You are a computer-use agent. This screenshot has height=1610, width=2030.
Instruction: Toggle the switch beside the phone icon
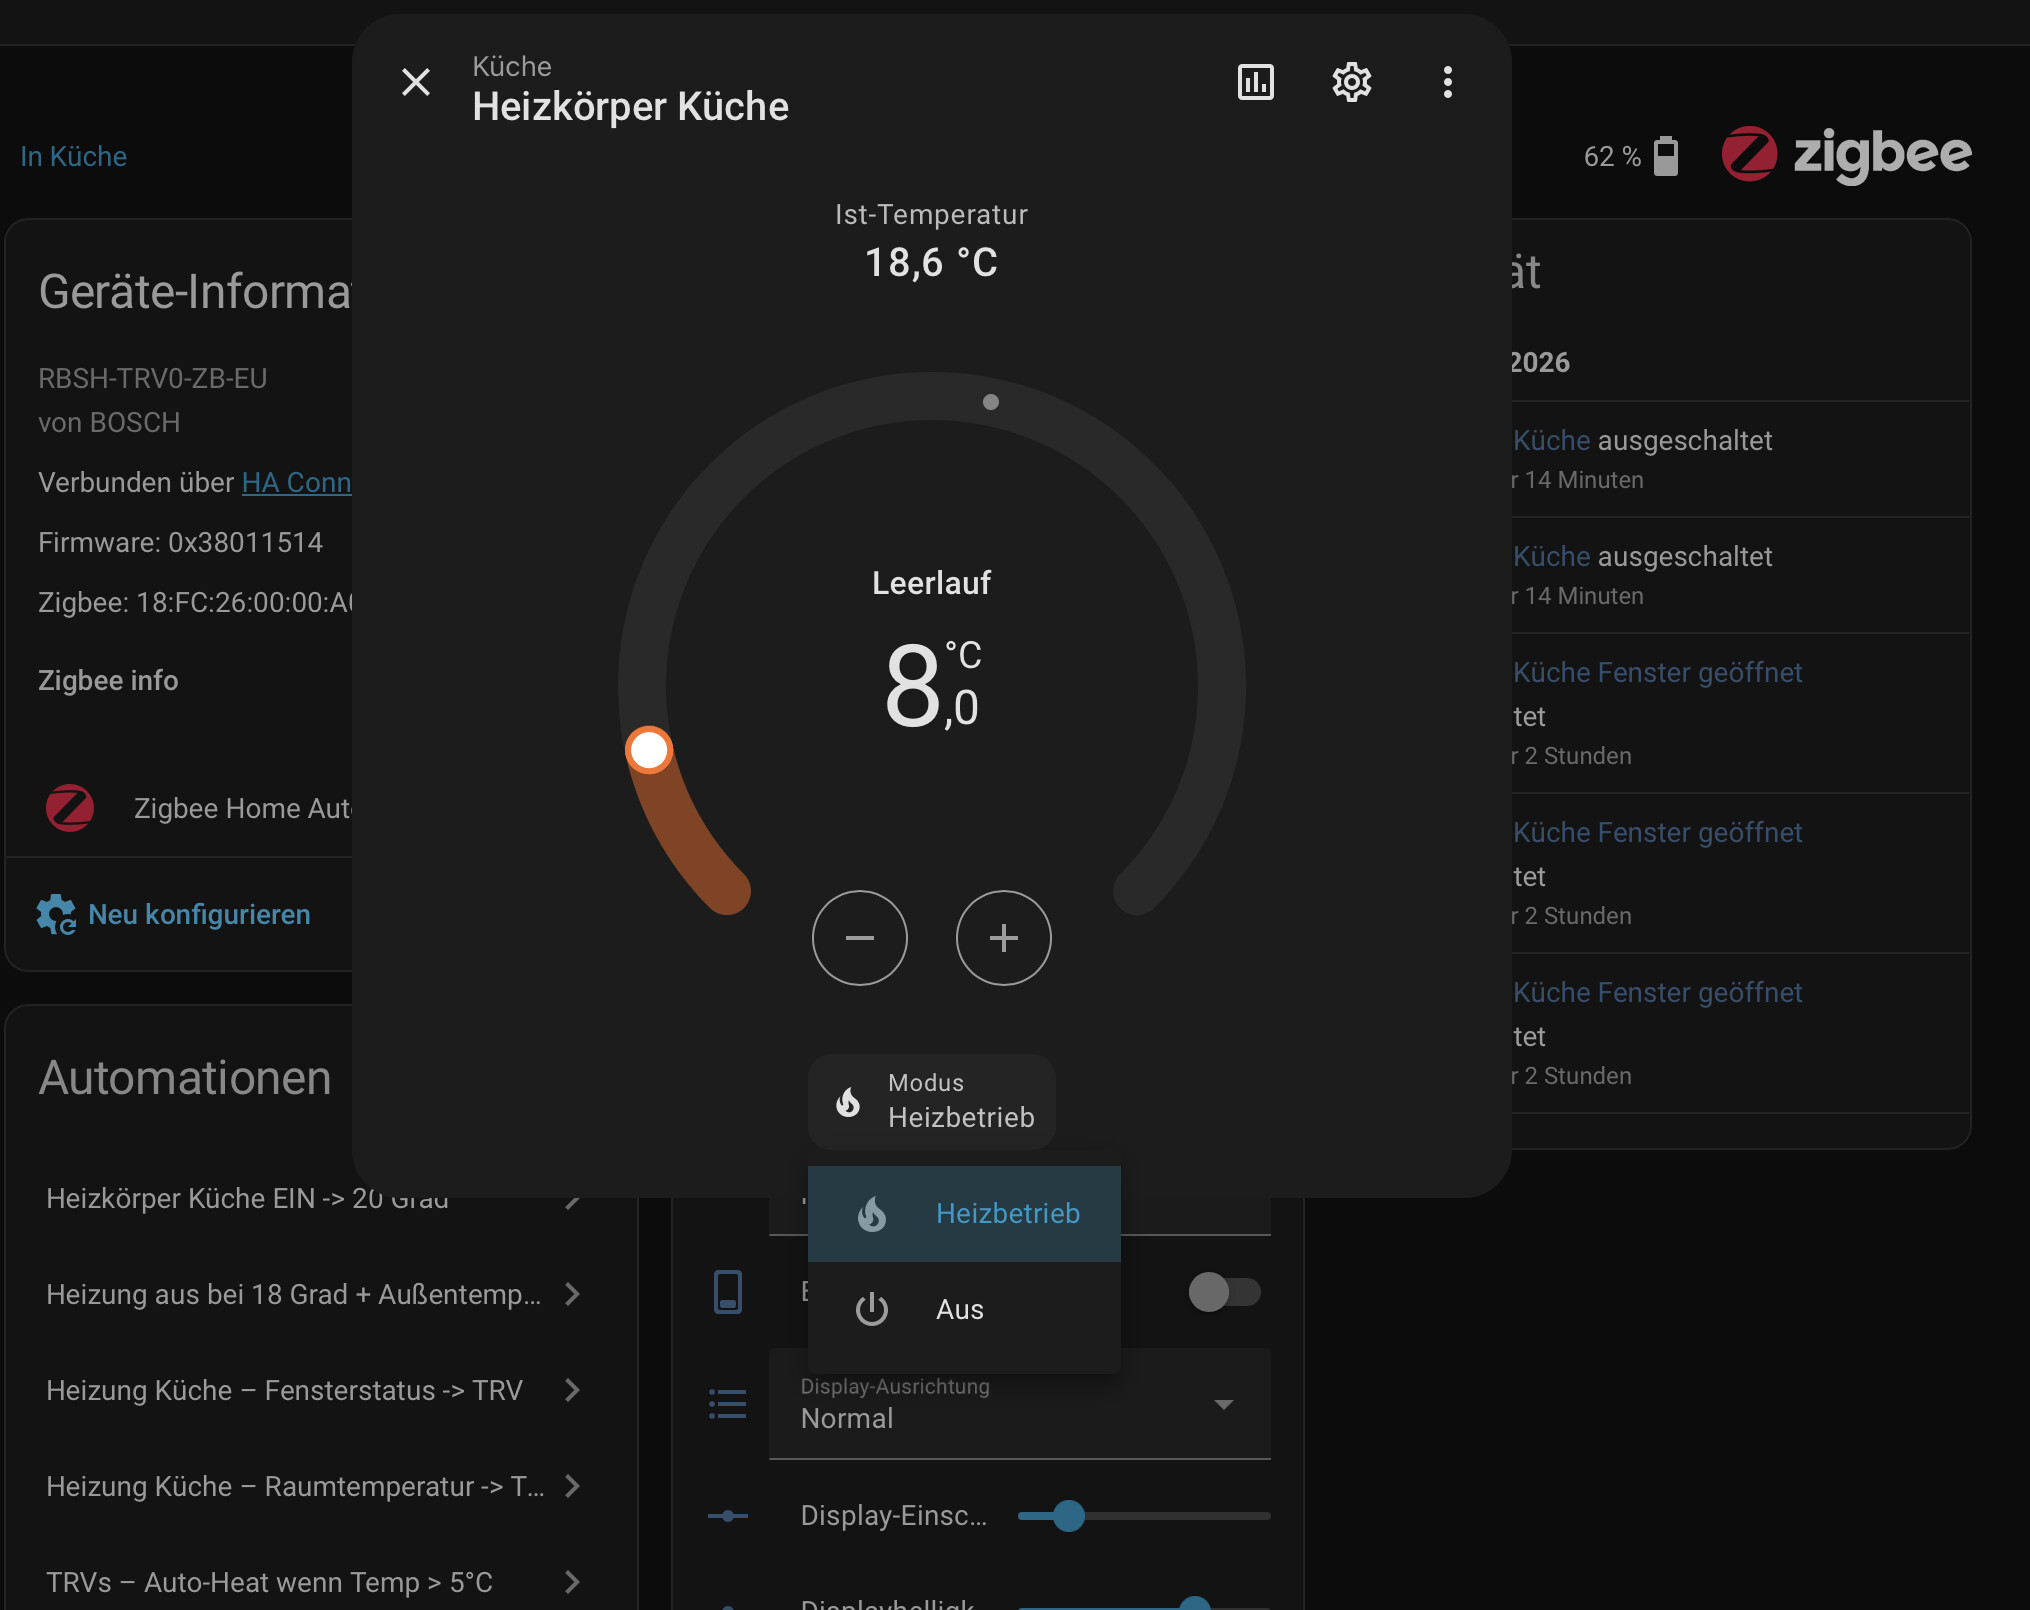[x=1224, y=1292]
